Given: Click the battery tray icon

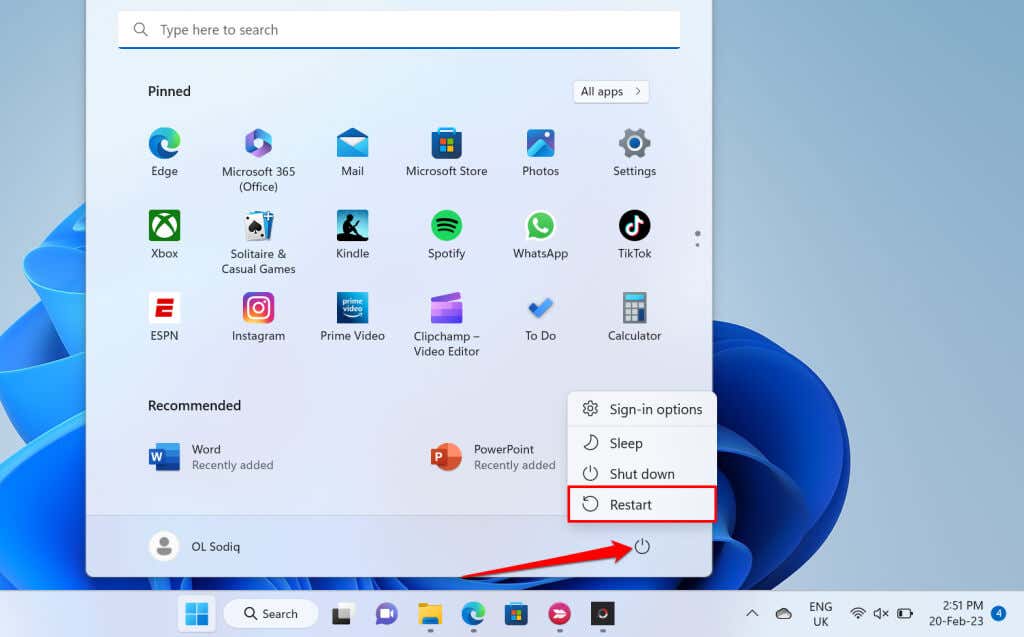Looking at the screenshot, I should pos(904,613).
